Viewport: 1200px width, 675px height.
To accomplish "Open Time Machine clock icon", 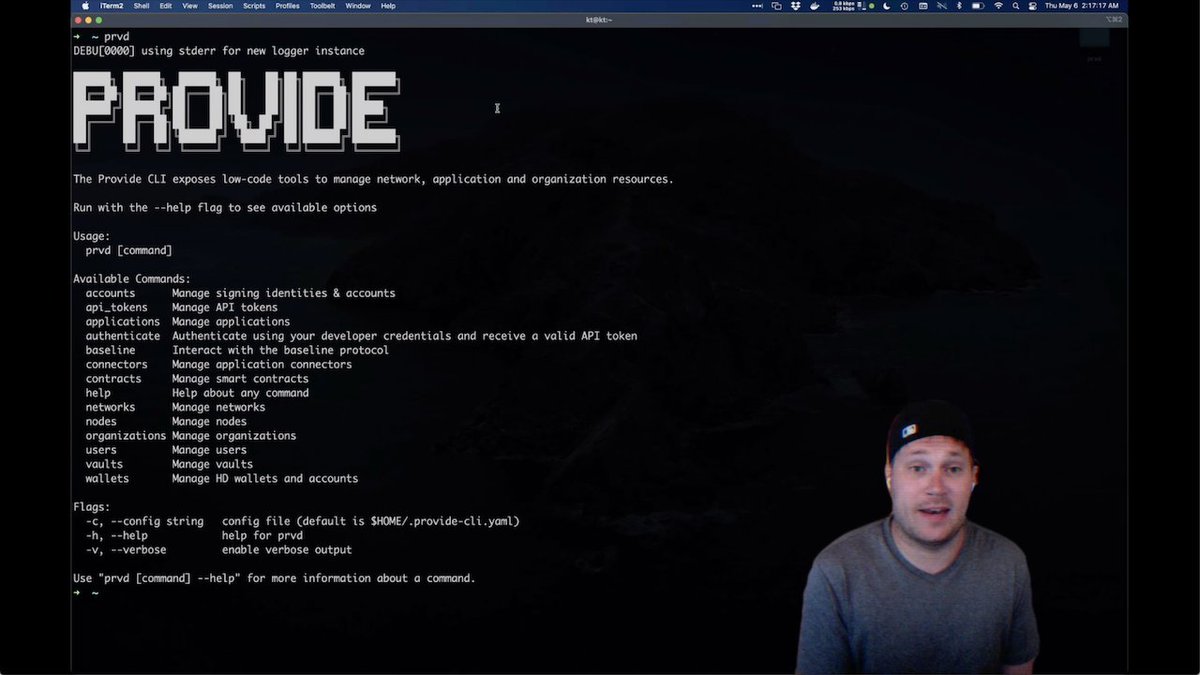I will [x=905, y=6].
